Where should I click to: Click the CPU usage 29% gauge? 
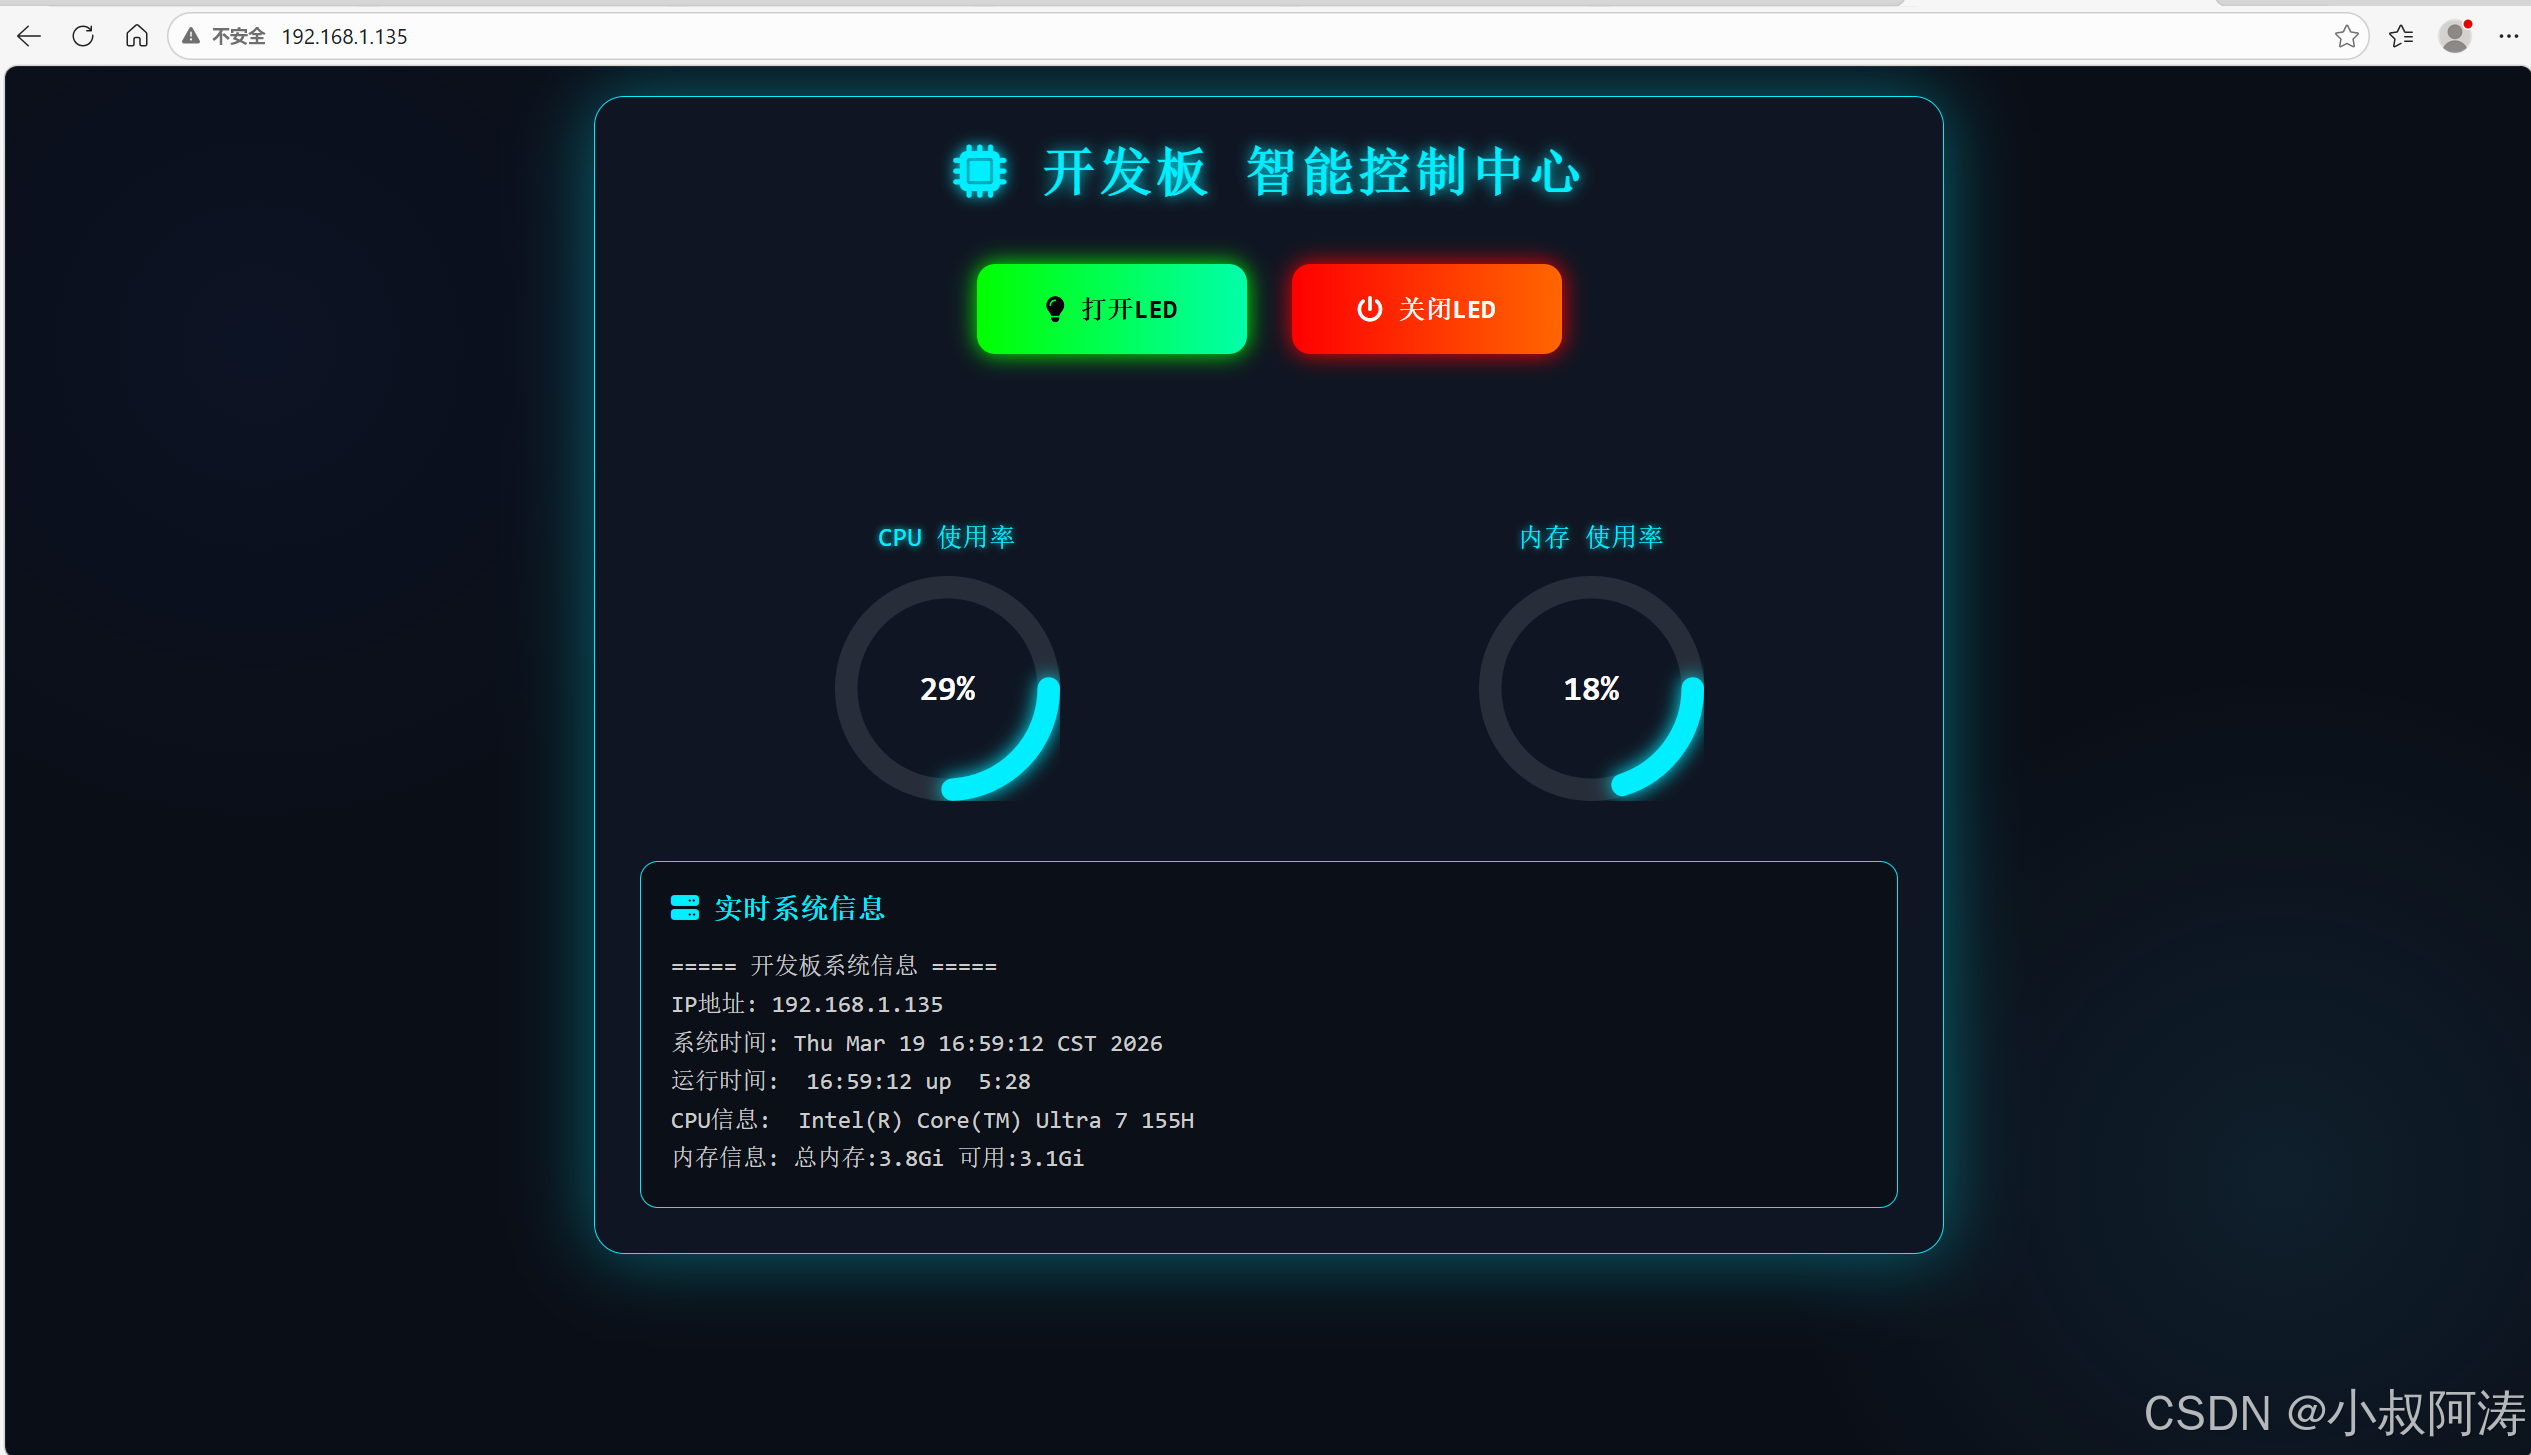[947, 689]
